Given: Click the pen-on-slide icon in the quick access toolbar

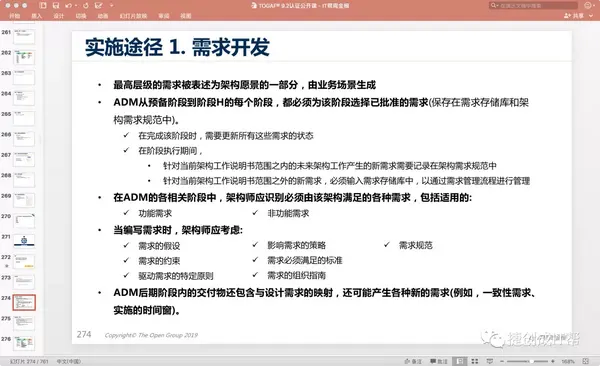Looking at the screenshot, I should point(99,5).
